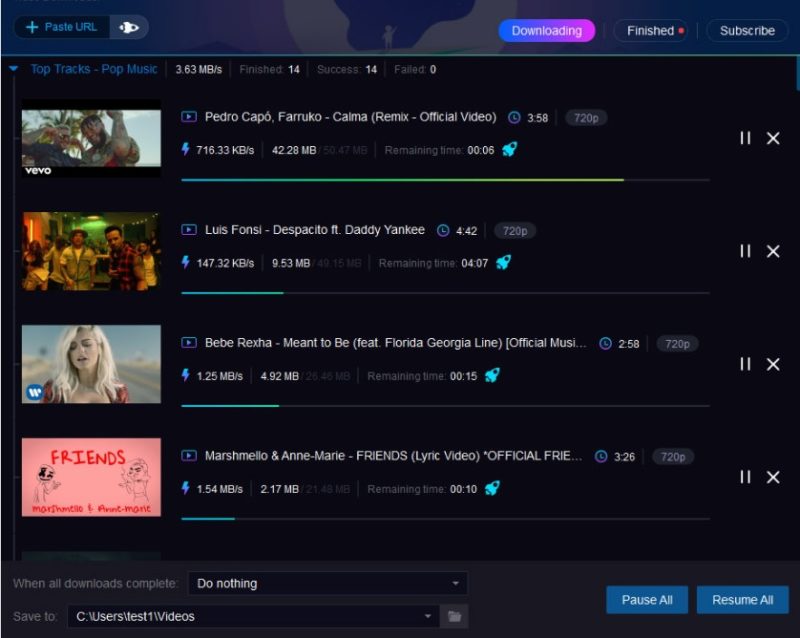Cancel the Pedro Capó Calma download
This screenshot has height=638, width=800.
pos(773,138)
